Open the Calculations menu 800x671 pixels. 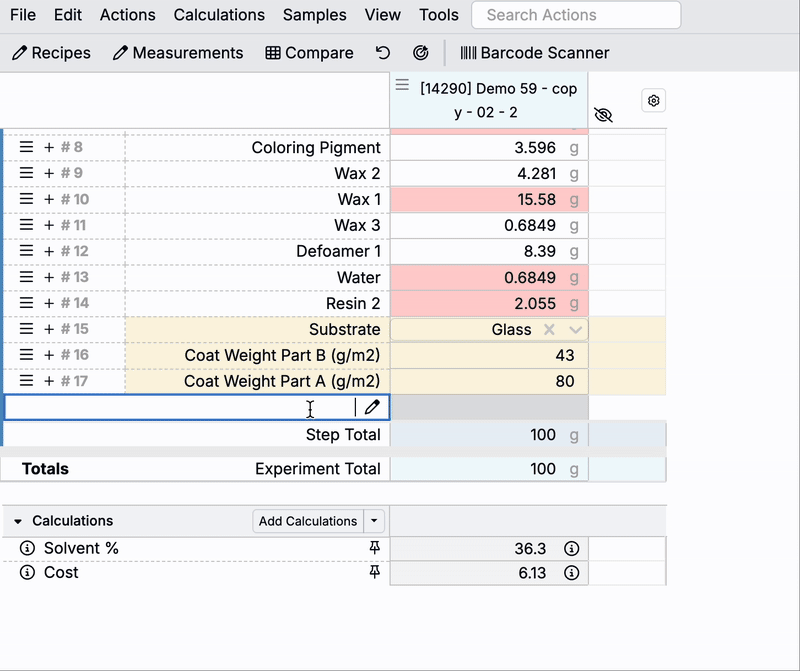(x=219, y=15)
